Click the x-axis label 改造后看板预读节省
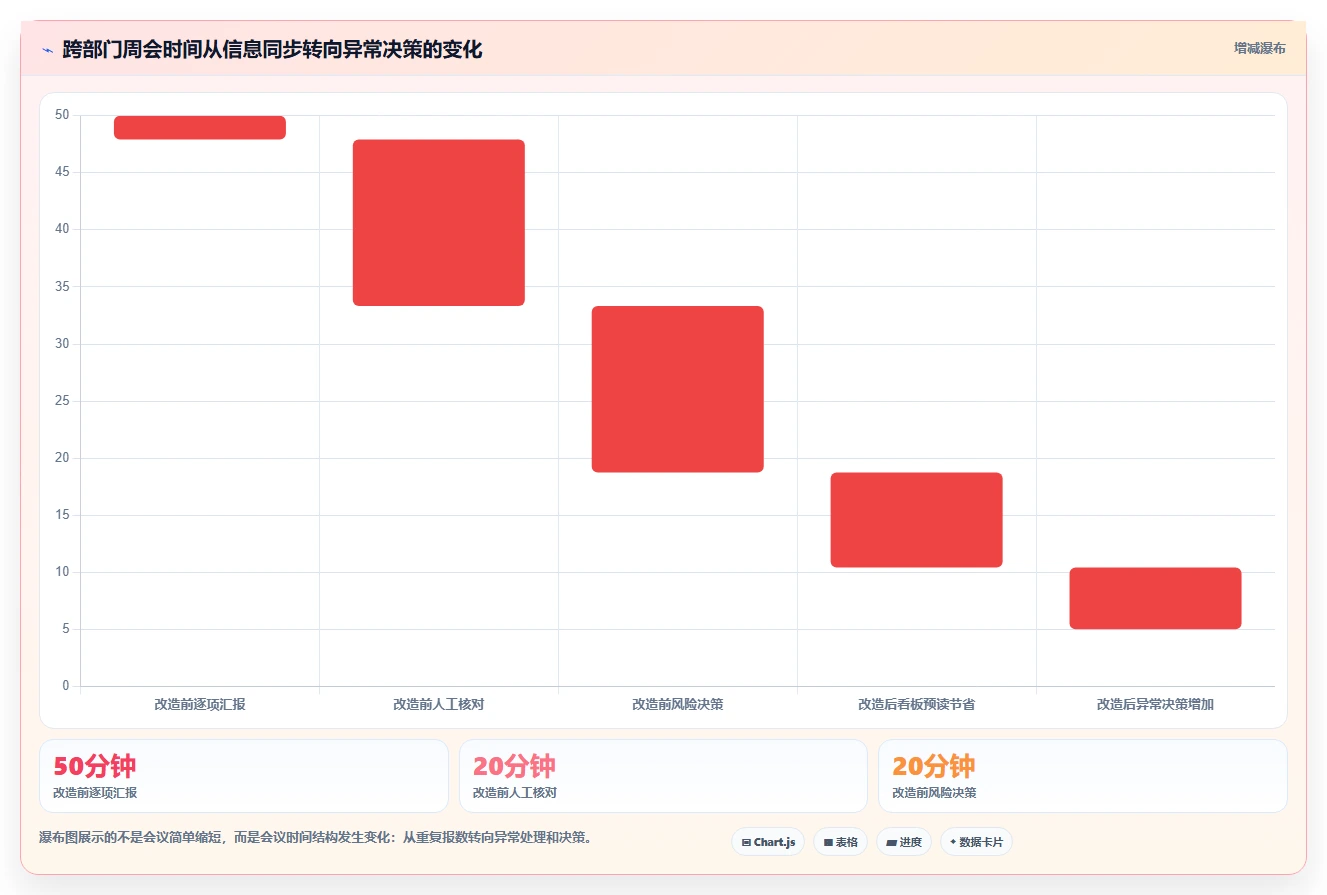Image resolution: width=1327 pixels, height=895 pixels. [917, 704]
